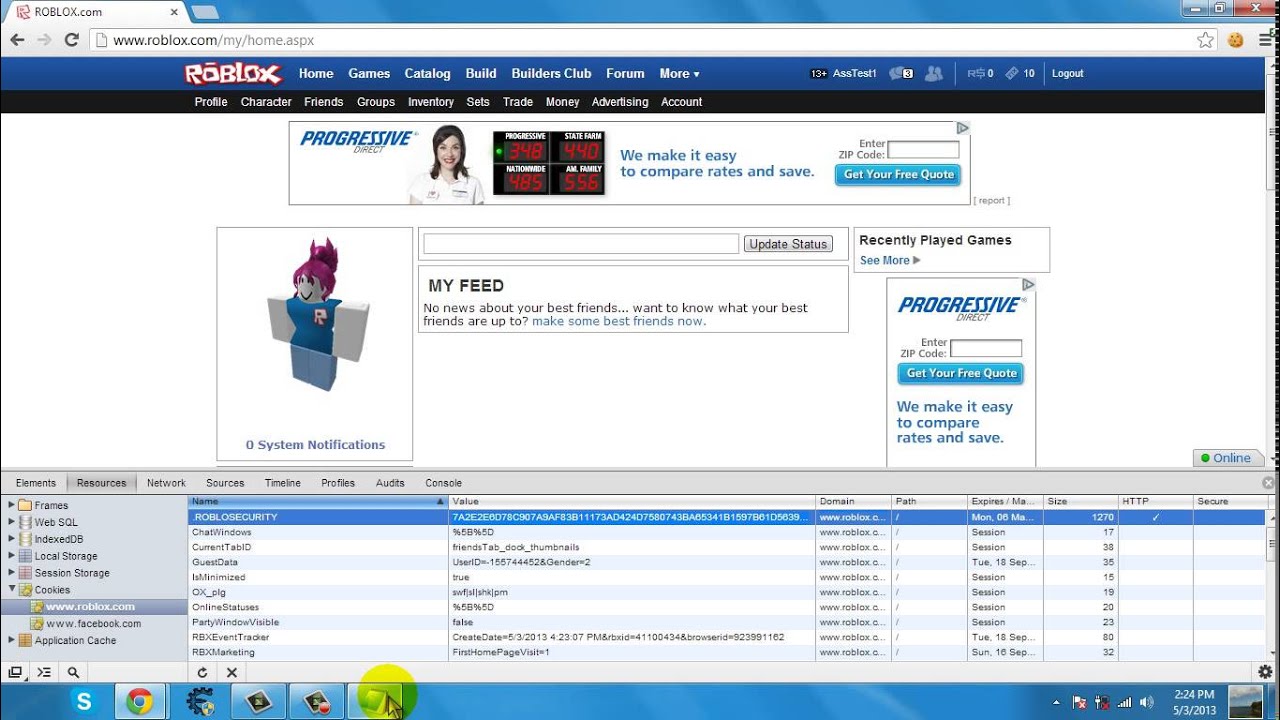Switch to the Timeline tab
This screenshot has width=1280, height=720.
point(283,483)
